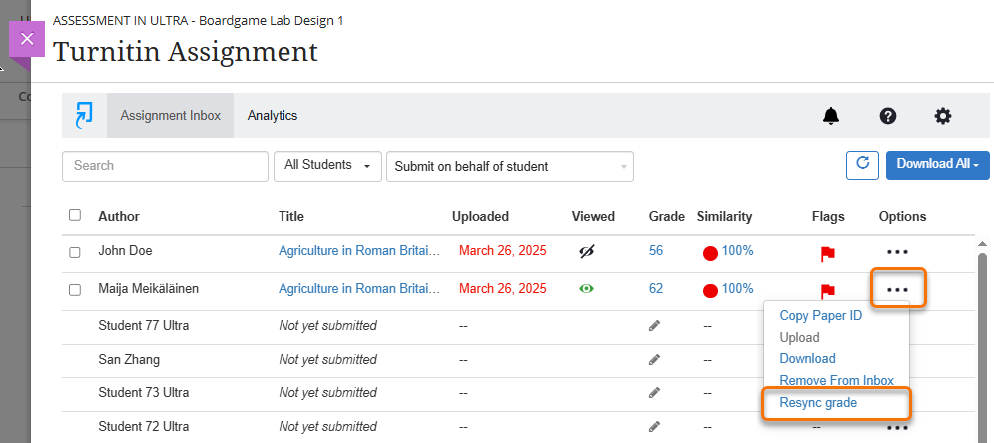
Task: Expand the All Students filter dropdown
Action: tap(327, 166)
